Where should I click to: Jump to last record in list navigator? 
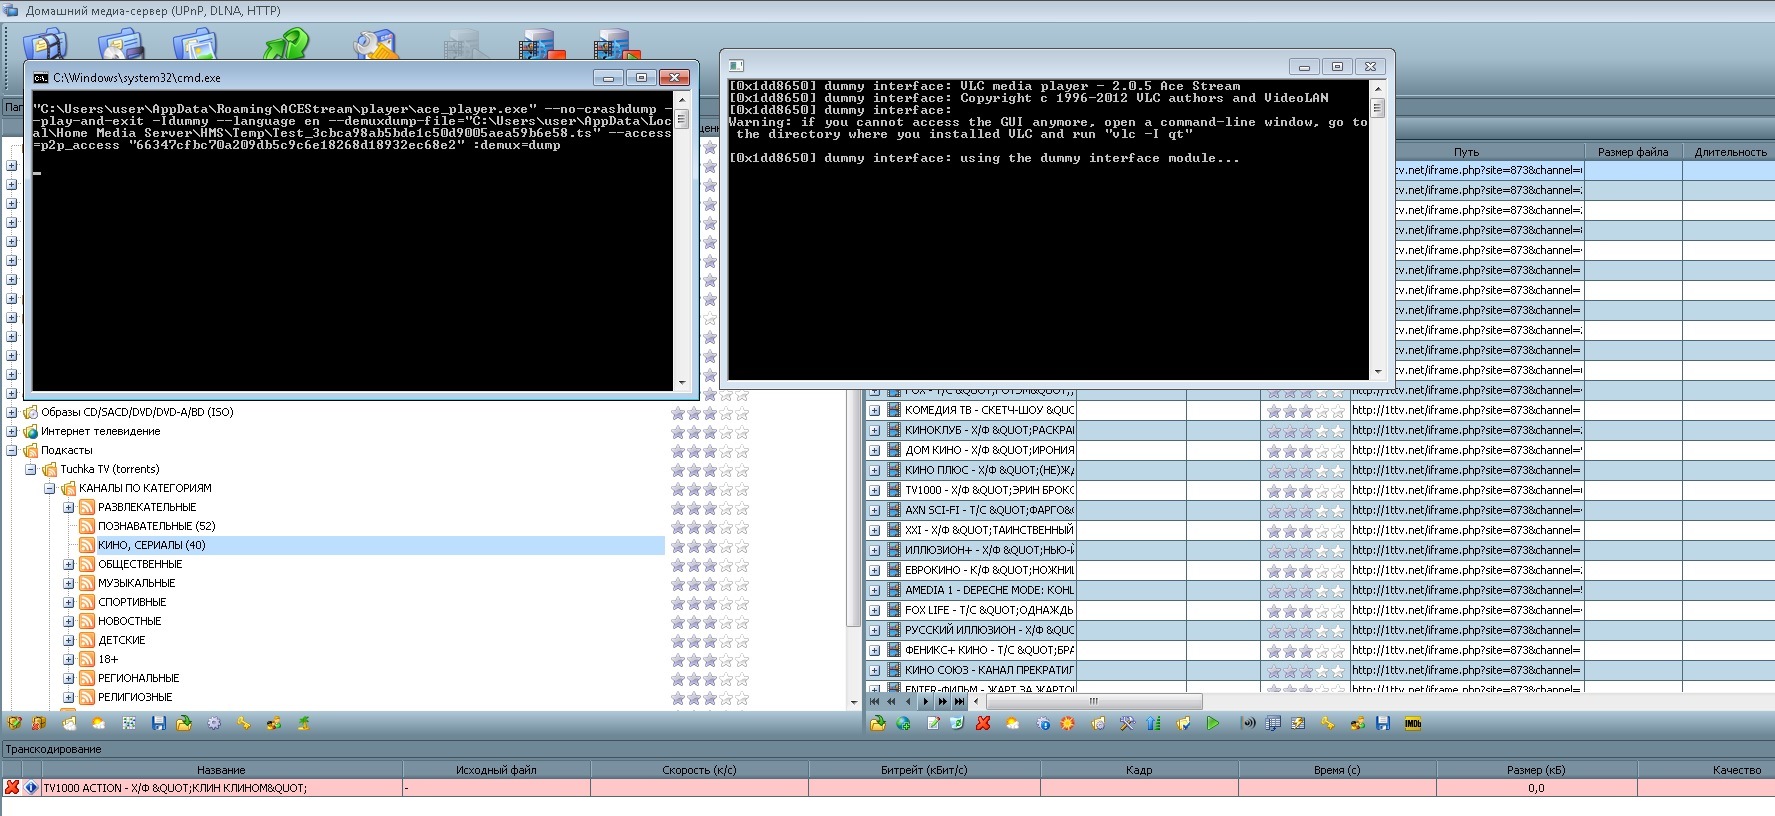960,702
